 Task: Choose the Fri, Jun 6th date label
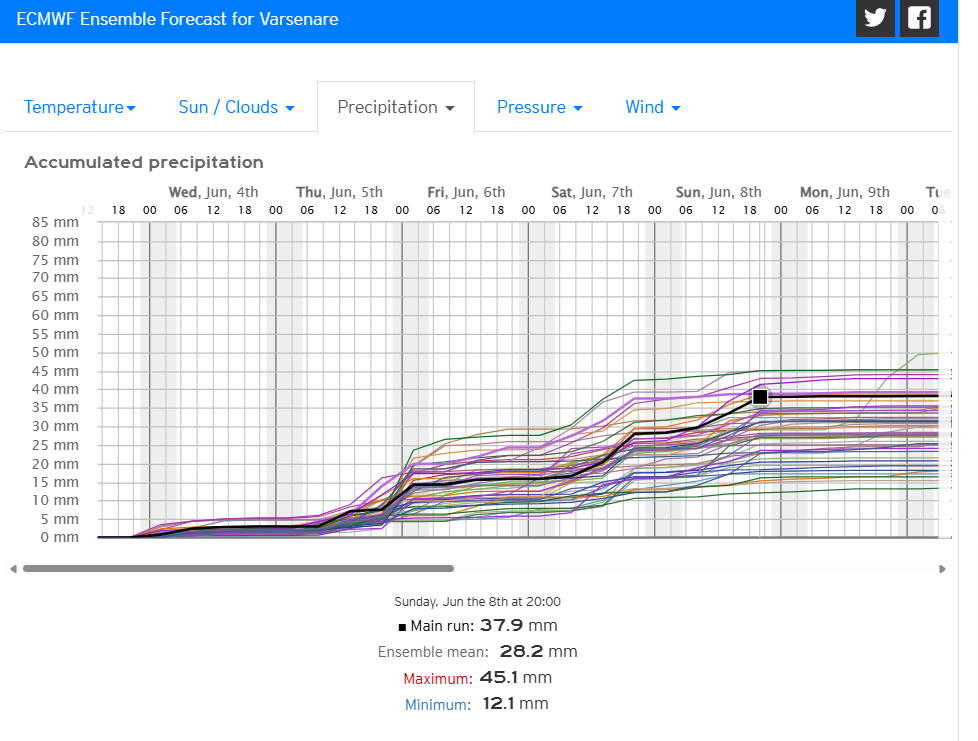[466, 192]
